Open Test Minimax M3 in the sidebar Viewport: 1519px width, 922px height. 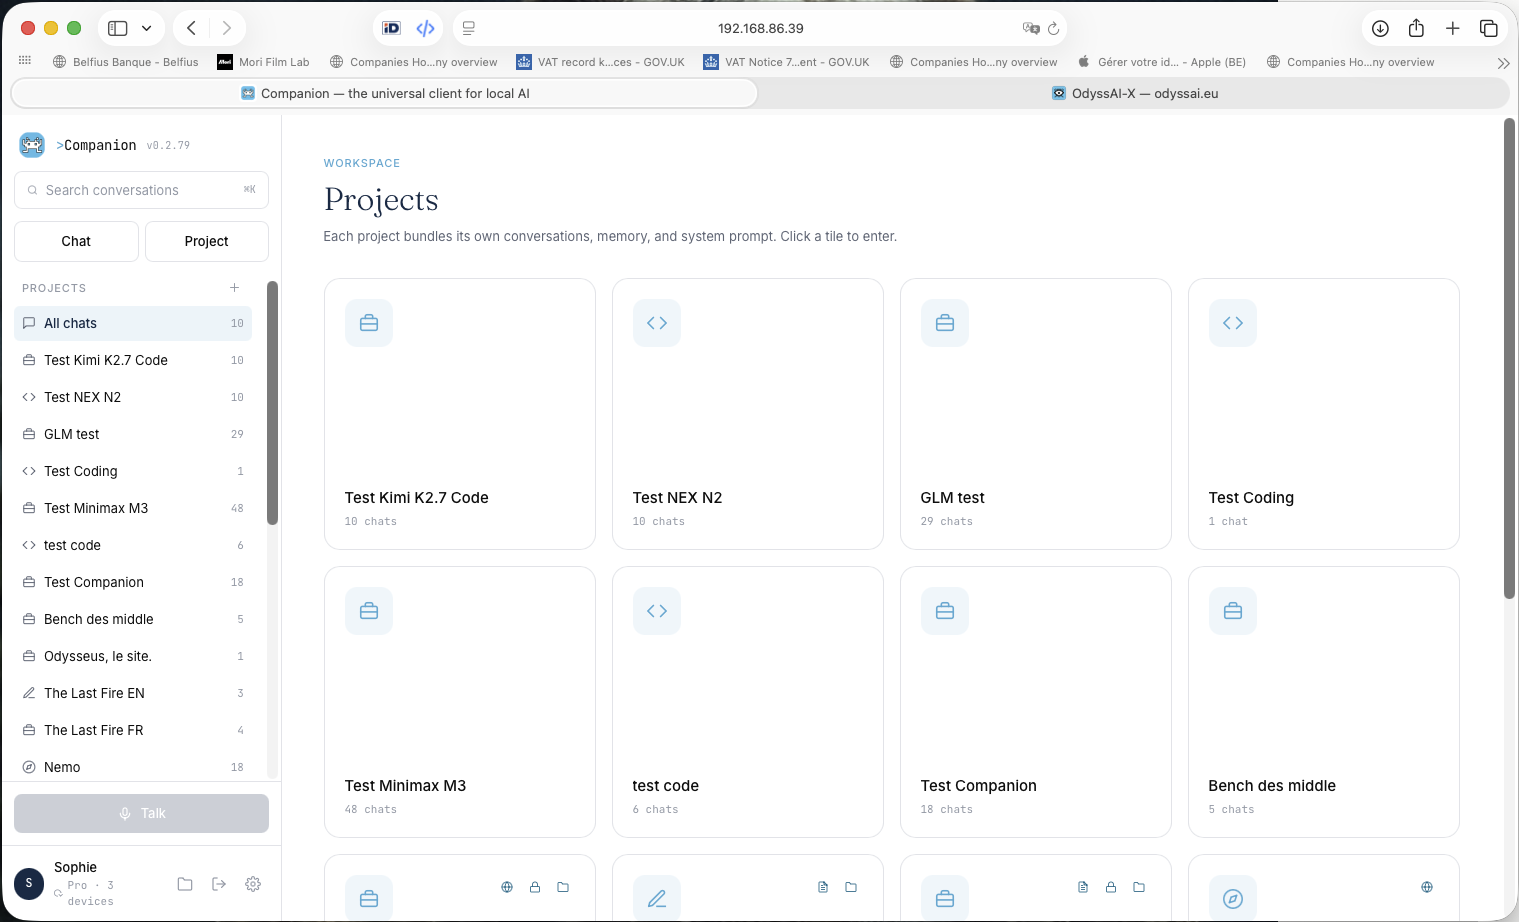click(133, 508)
